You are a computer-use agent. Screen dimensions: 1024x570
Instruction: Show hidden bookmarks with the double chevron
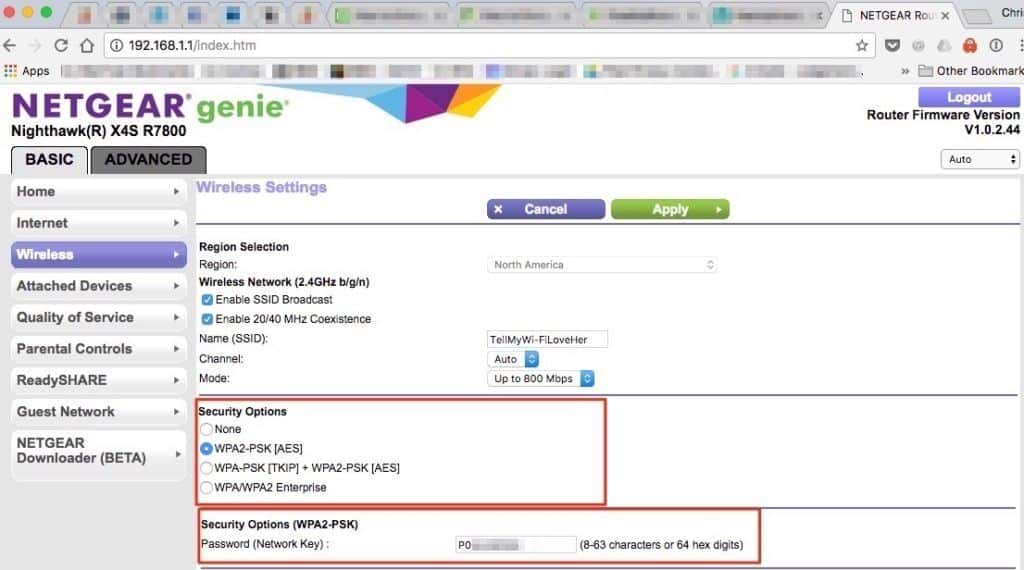pyautogui.click(x=905, y=71)
